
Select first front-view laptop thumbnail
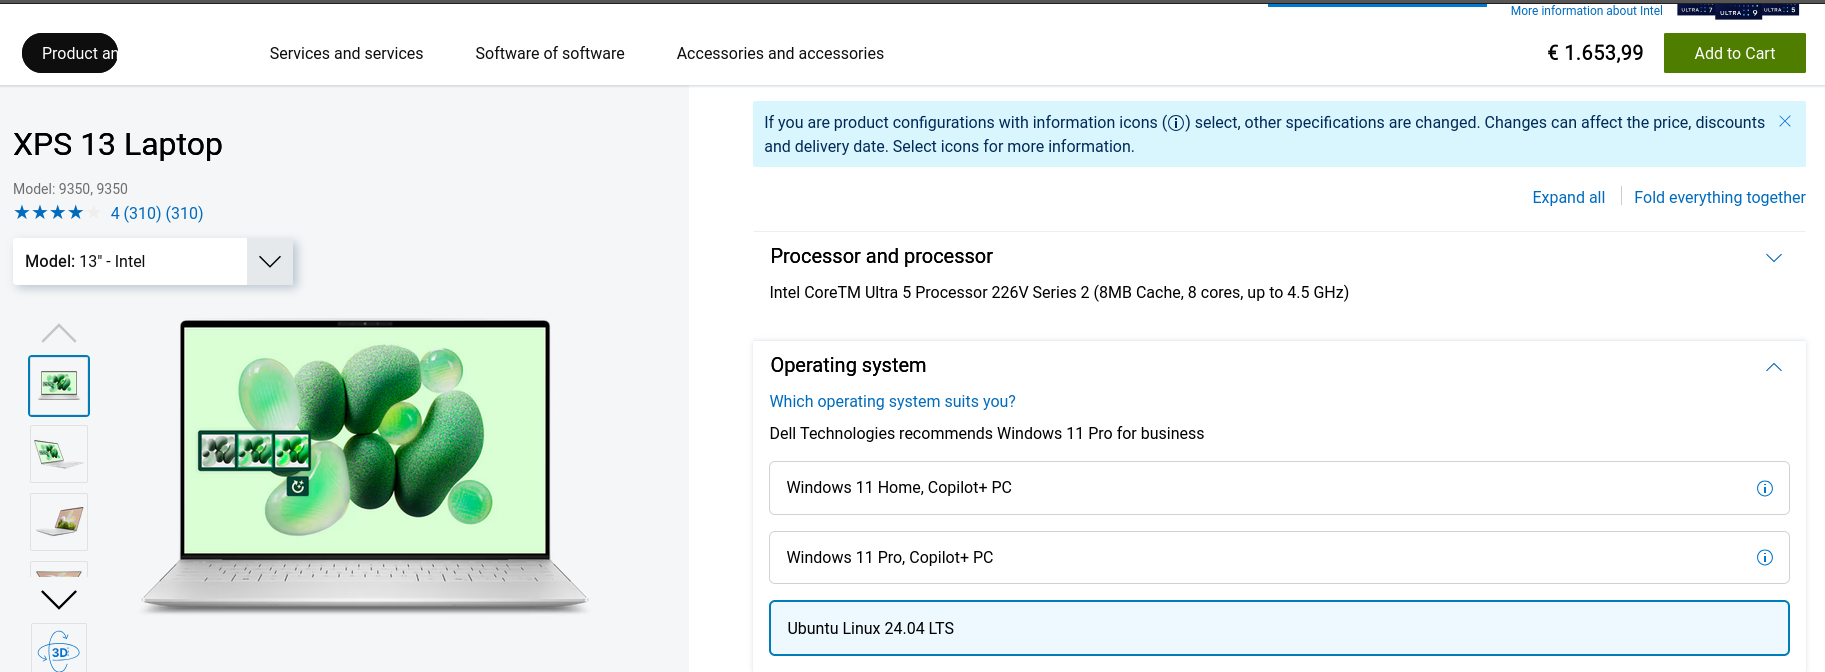59,385
